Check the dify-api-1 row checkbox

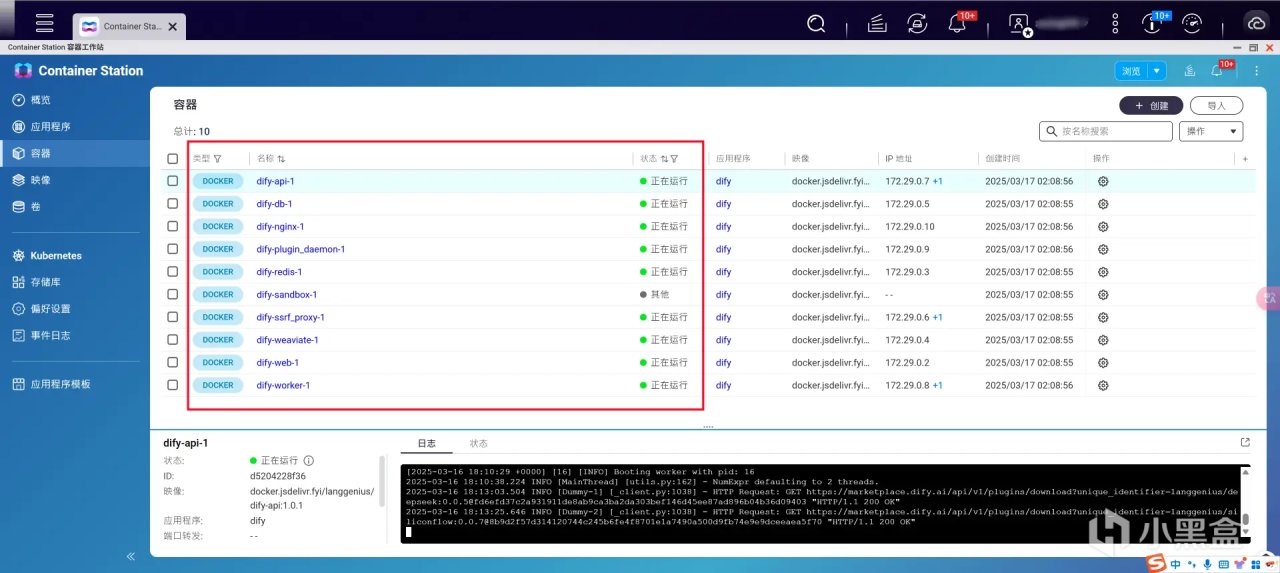point(173,181)
